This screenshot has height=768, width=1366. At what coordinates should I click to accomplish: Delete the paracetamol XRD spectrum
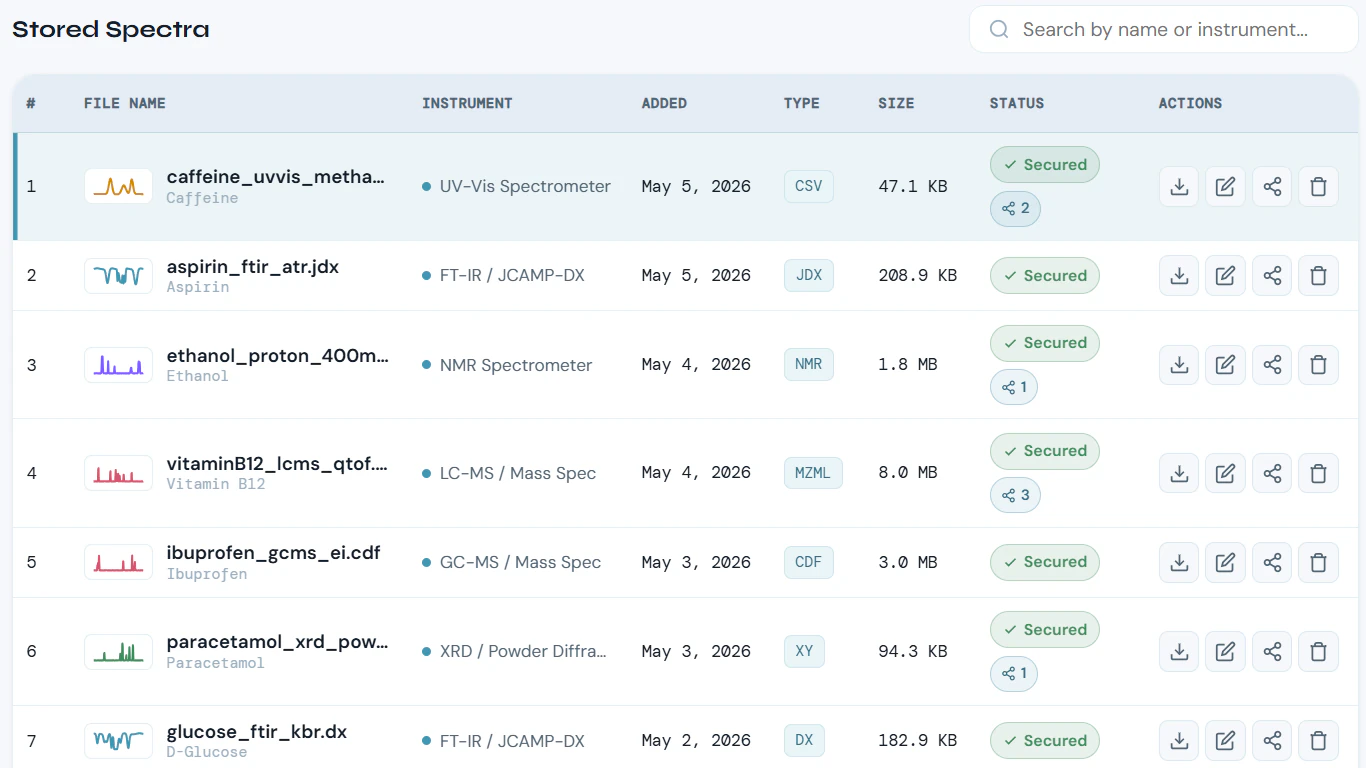tap(1318, 652)
